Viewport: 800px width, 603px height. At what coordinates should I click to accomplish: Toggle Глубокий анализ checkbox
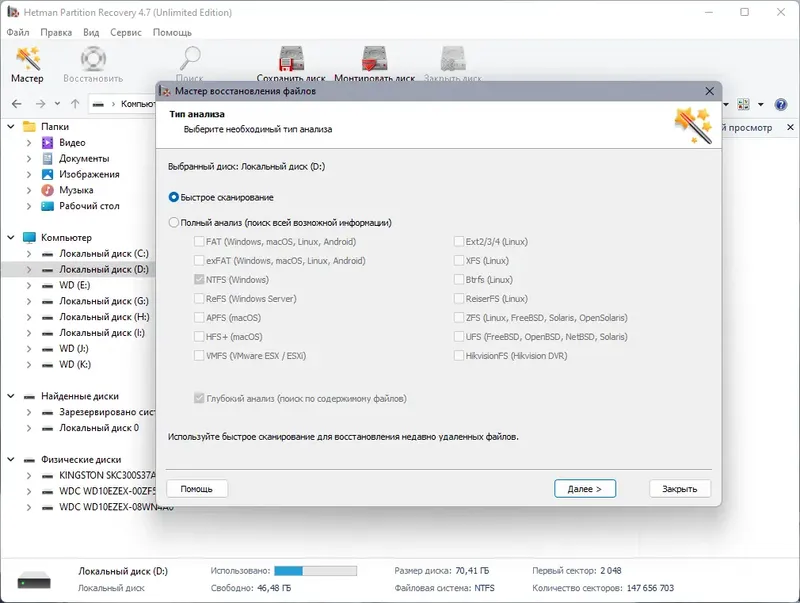pyautogui.click(x=199, y=398)
